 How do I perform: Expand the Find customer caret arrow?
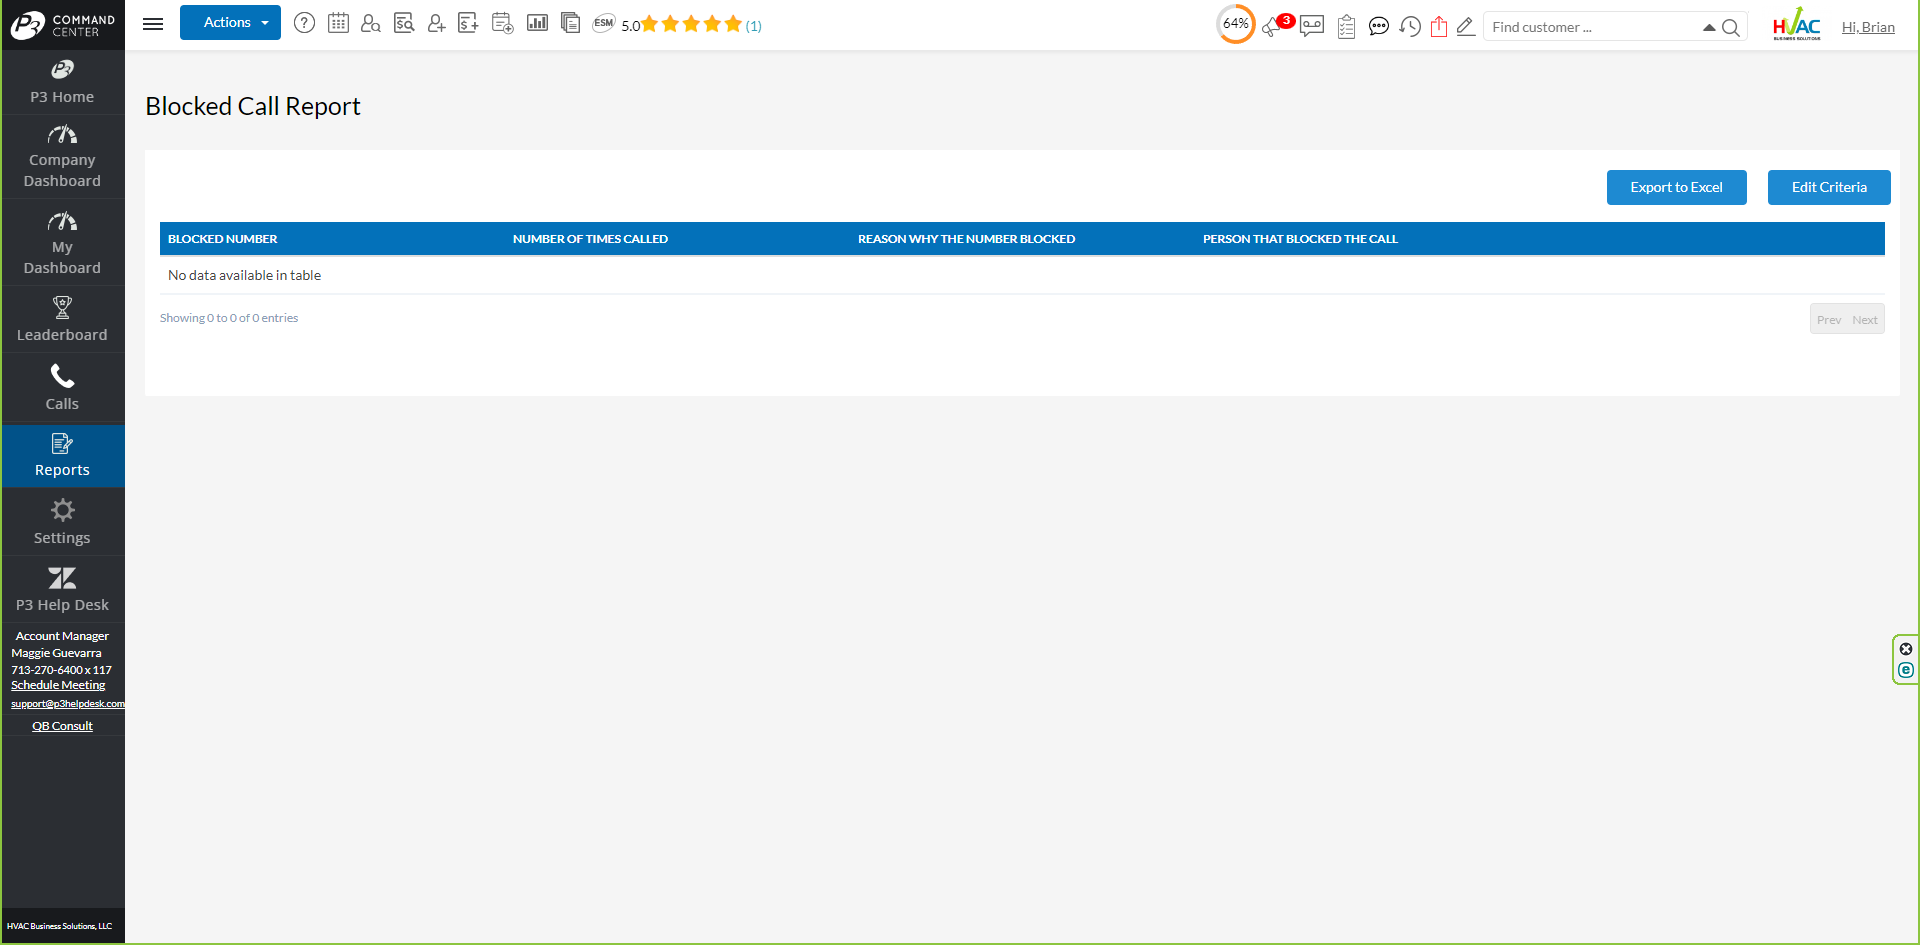click(1709, 28)
